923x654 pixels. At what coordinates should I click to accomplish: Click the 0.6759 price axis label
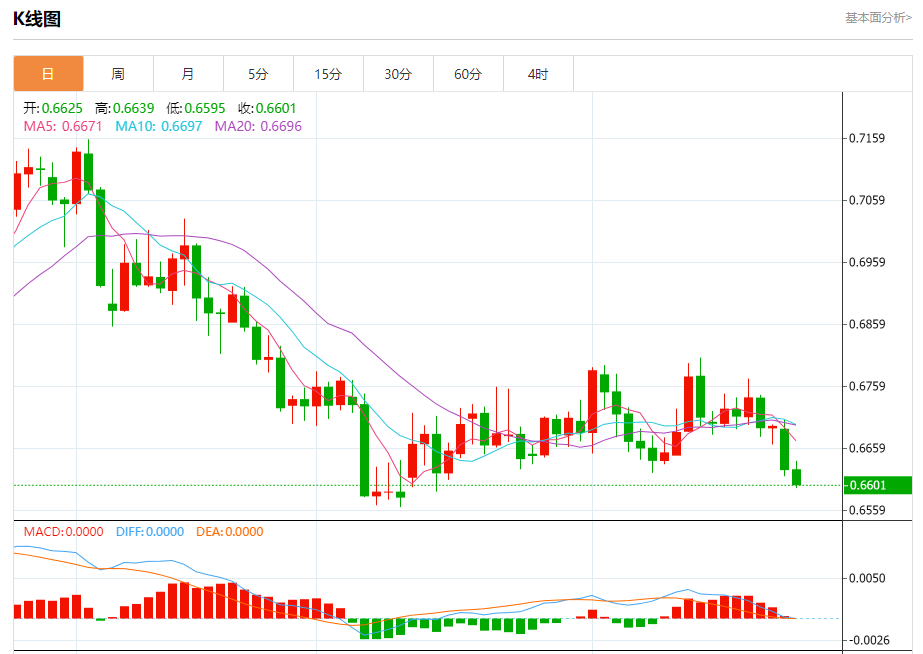tap(866, 386)
